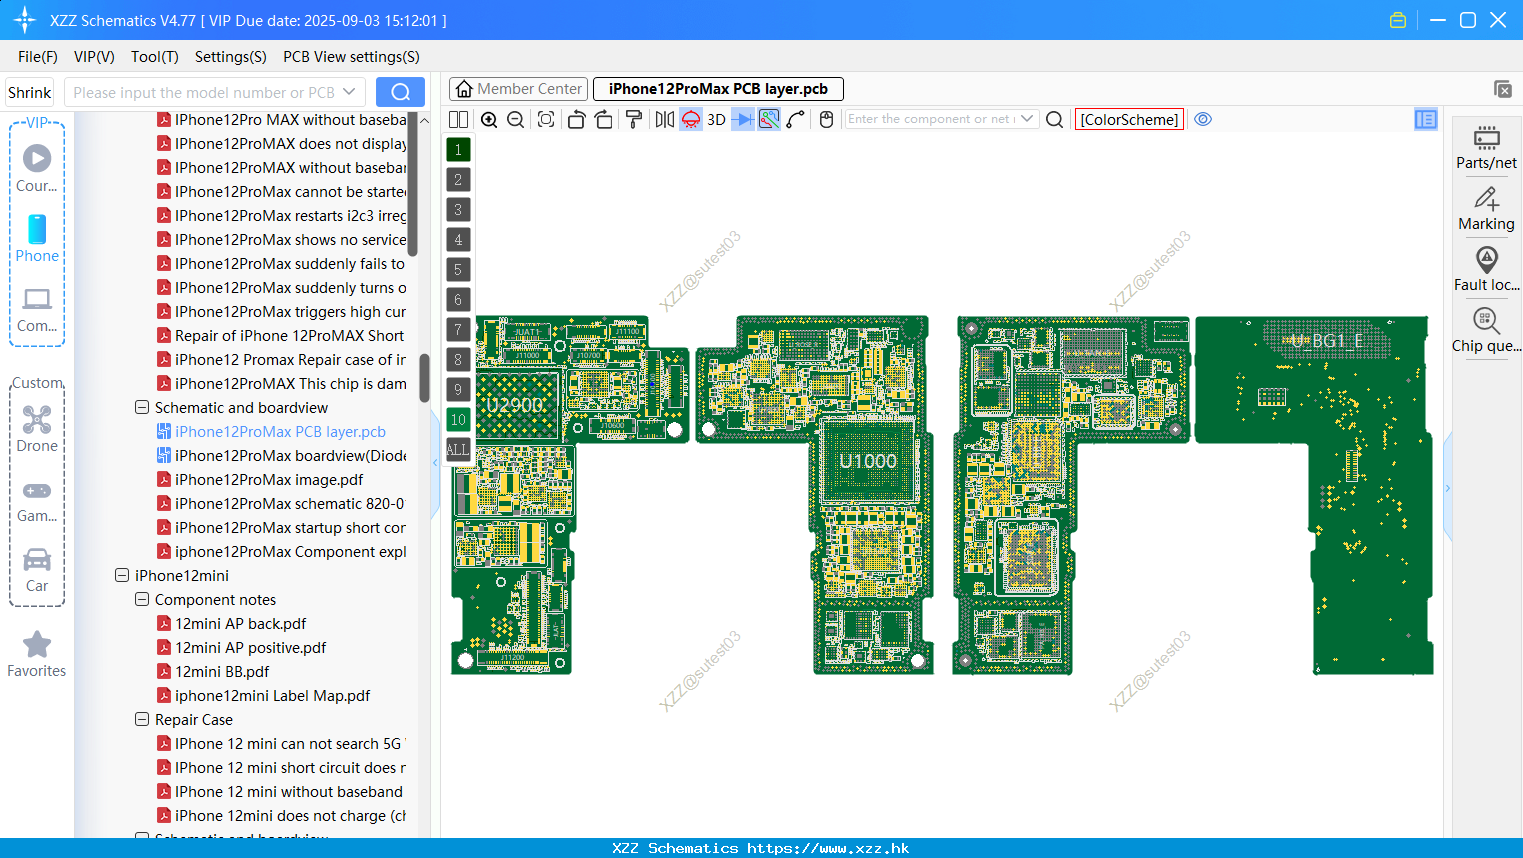Screen dimensions: 1523x858
Task: Select the paint roller highlight tool
Action: 634,119
